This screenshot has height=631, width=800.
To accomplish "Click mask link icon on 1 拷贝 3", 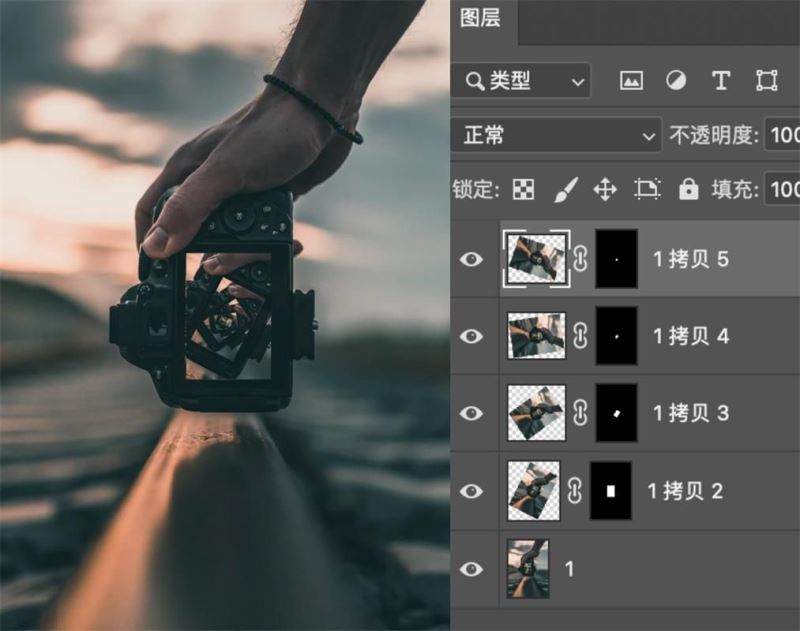I will (x=581, y=413).
